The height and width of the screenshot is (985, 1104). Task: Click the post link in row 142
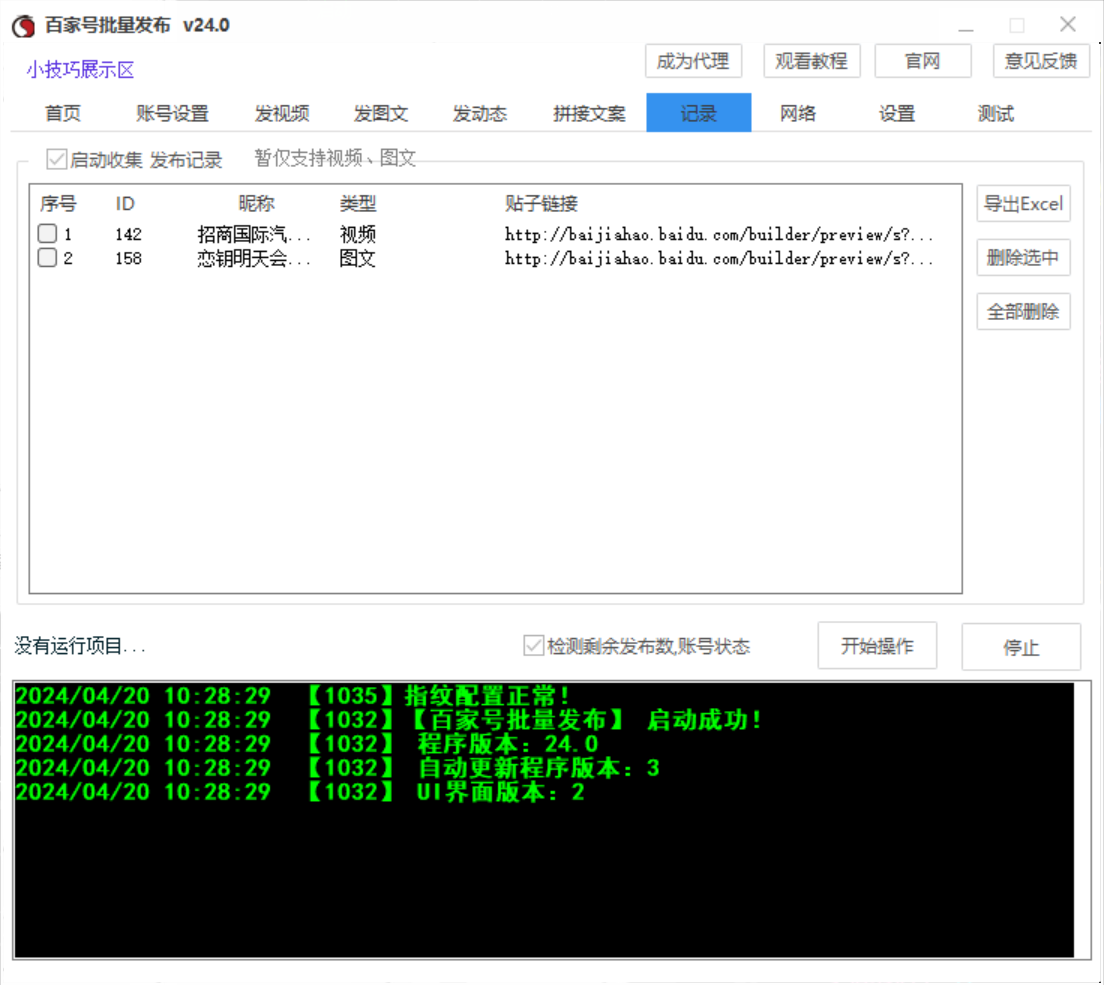tap(719, 234)
